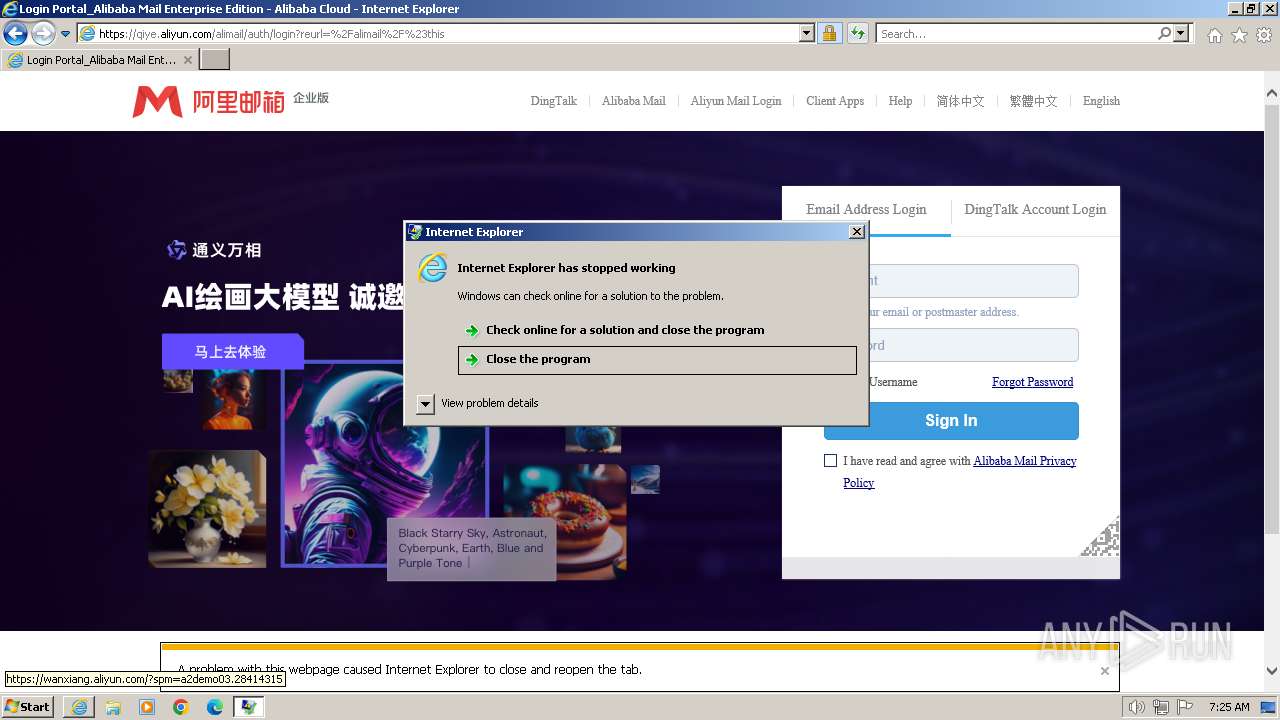
Task: Open a new blank tab
Action: point(215,60)
